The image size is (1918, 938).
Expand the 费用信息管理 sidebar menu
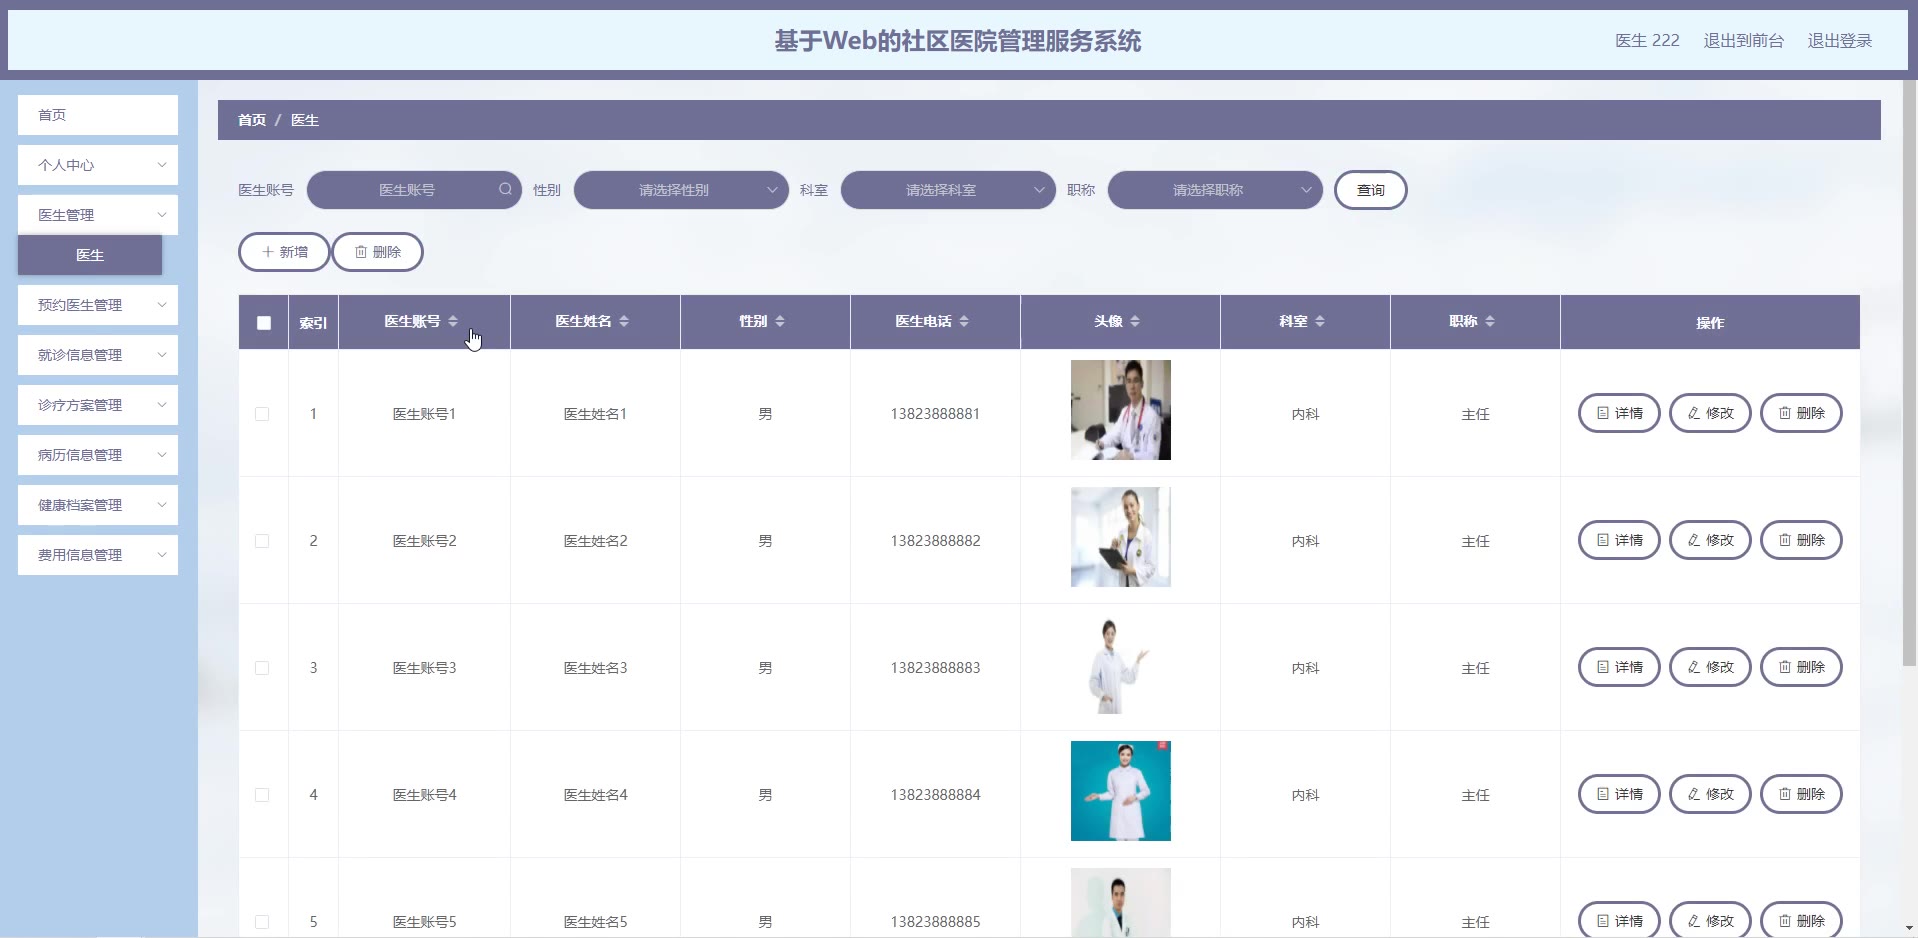98,555
